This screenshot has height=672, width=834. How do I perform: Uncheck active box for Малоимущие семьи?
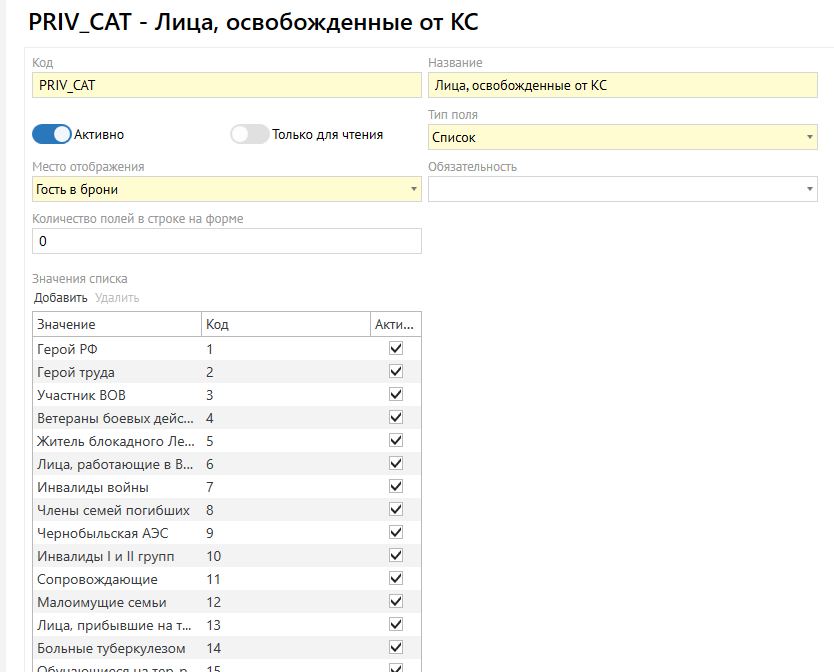pyautogui.click(x=396, y=602)
